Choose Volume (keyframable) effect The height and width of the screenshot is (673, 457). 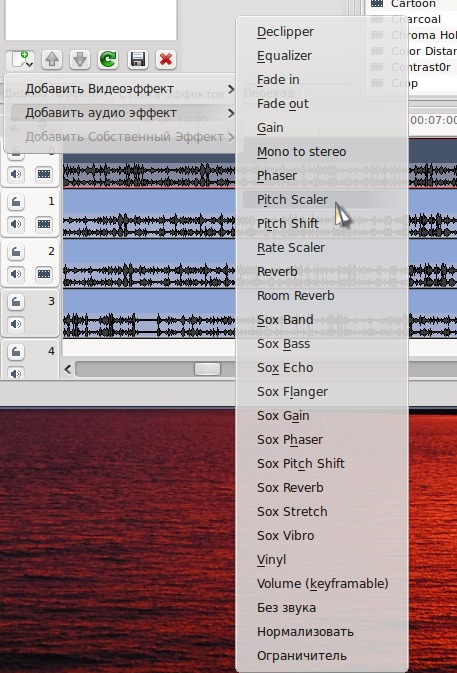322,585
